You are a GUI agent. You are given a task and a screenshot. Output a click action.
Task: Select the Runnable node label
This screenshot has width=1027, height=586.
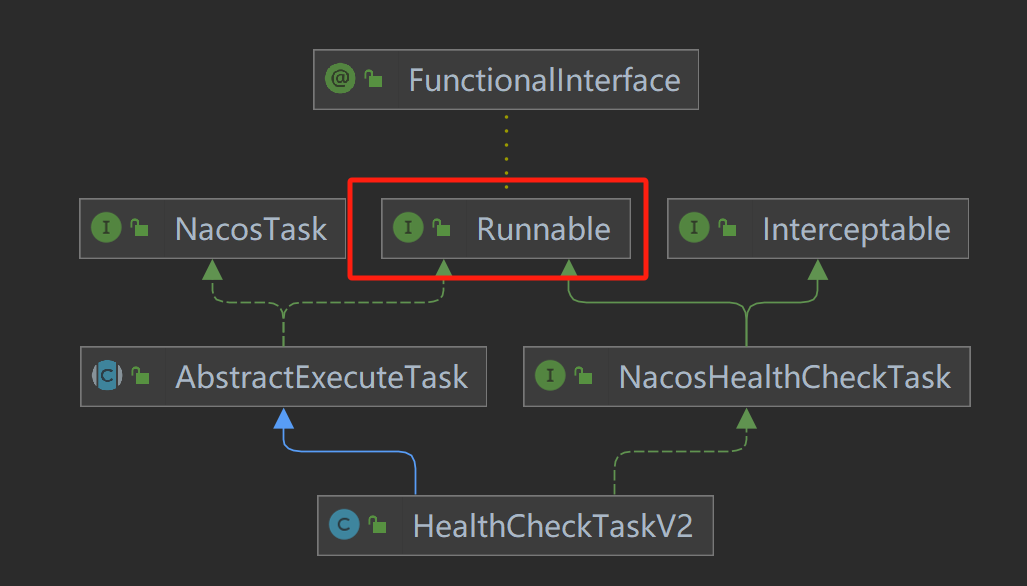543,229
